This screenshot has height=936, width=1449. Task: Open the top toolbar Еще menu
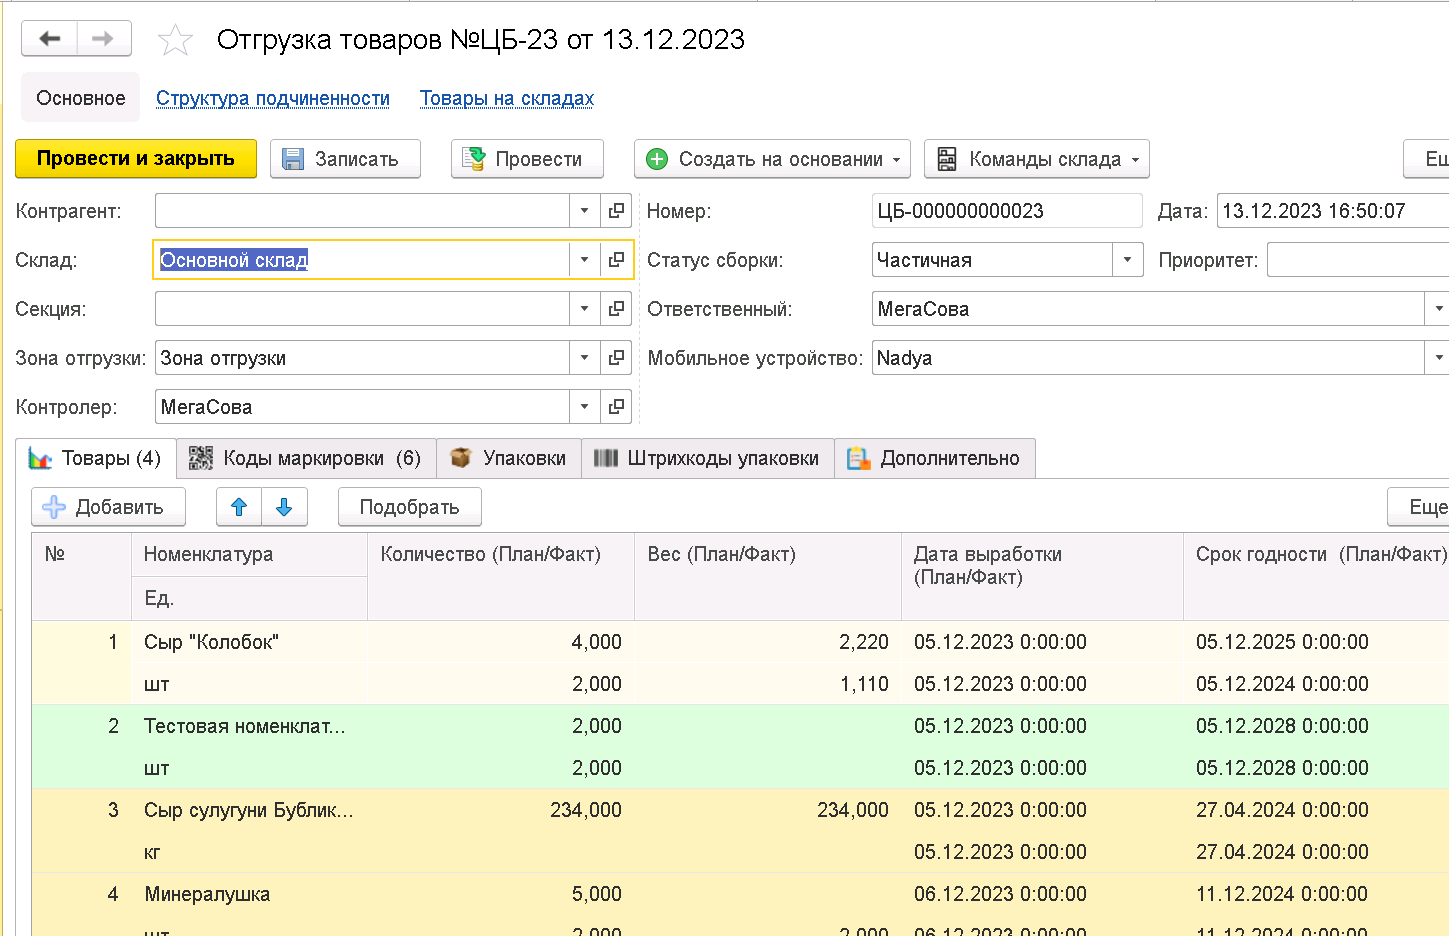click(1428, 159)
